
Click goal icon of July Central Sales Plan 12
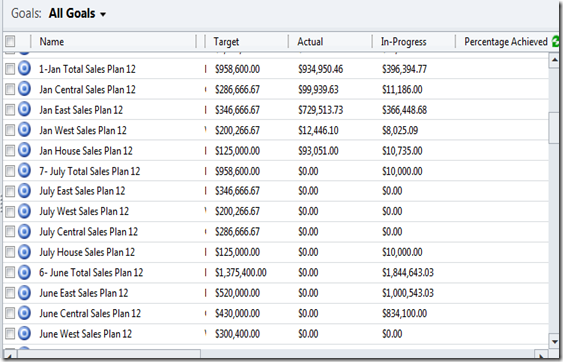pos(24,232)
